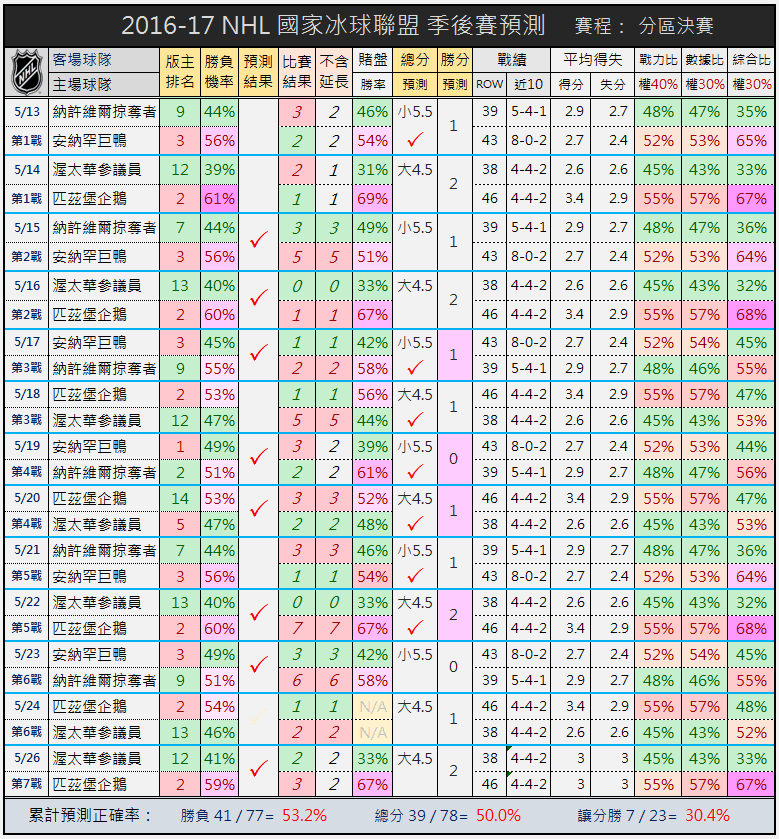779x839 pixels.
Task: Click the 第7戰 game label
Action: 27,784
